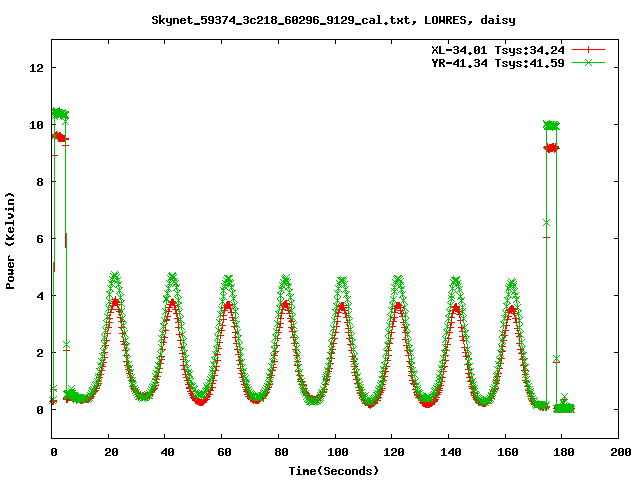Click the x-axis tick label 80
Viewport: 640px width, 480px height.
(281, 452)
